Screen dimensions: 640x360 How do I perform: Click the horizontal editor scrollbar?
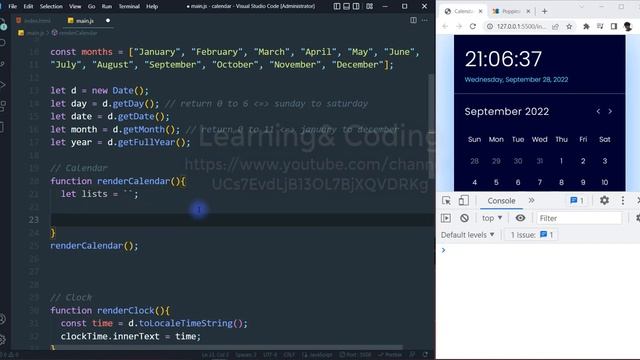[x=229, y=347]
